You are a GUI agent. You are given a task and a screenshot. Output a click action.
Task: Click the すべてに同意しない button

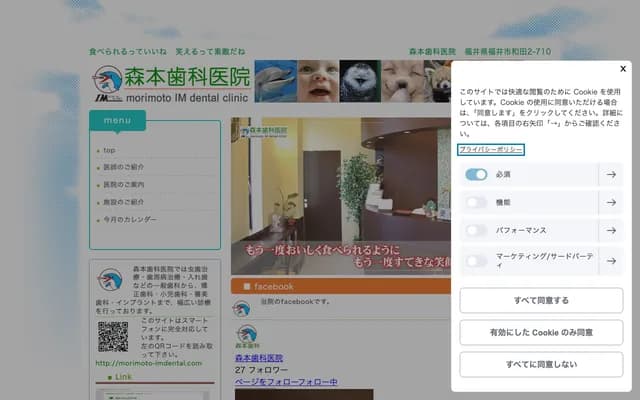pos(541,364)
